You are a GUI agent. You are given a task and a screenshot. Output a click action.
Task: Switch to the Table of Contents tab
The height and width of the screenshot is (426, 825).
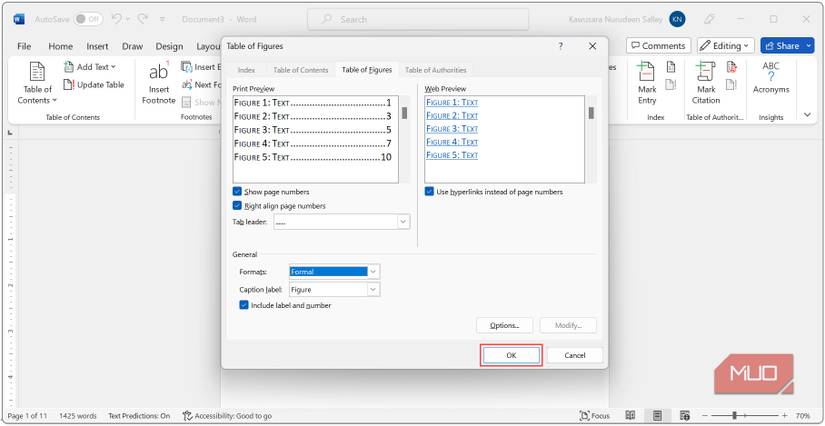(301, 70)
